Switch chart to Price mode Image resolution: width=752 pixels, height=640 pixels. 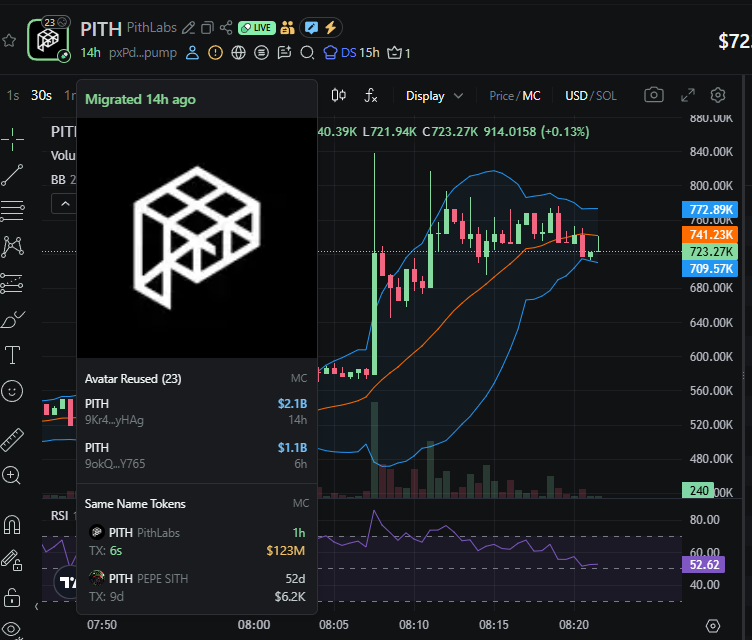point(501,96)
